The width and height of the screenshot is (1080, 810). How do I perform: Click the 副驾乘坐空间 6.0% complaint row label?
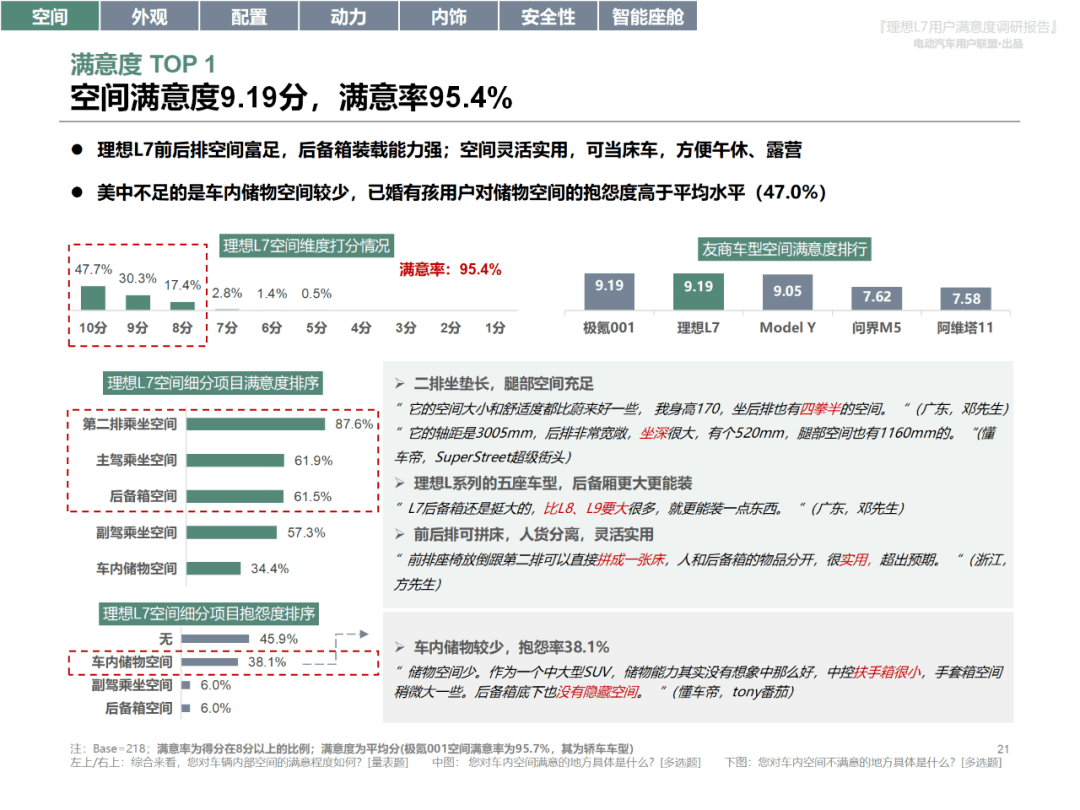[x=132, y=685]
